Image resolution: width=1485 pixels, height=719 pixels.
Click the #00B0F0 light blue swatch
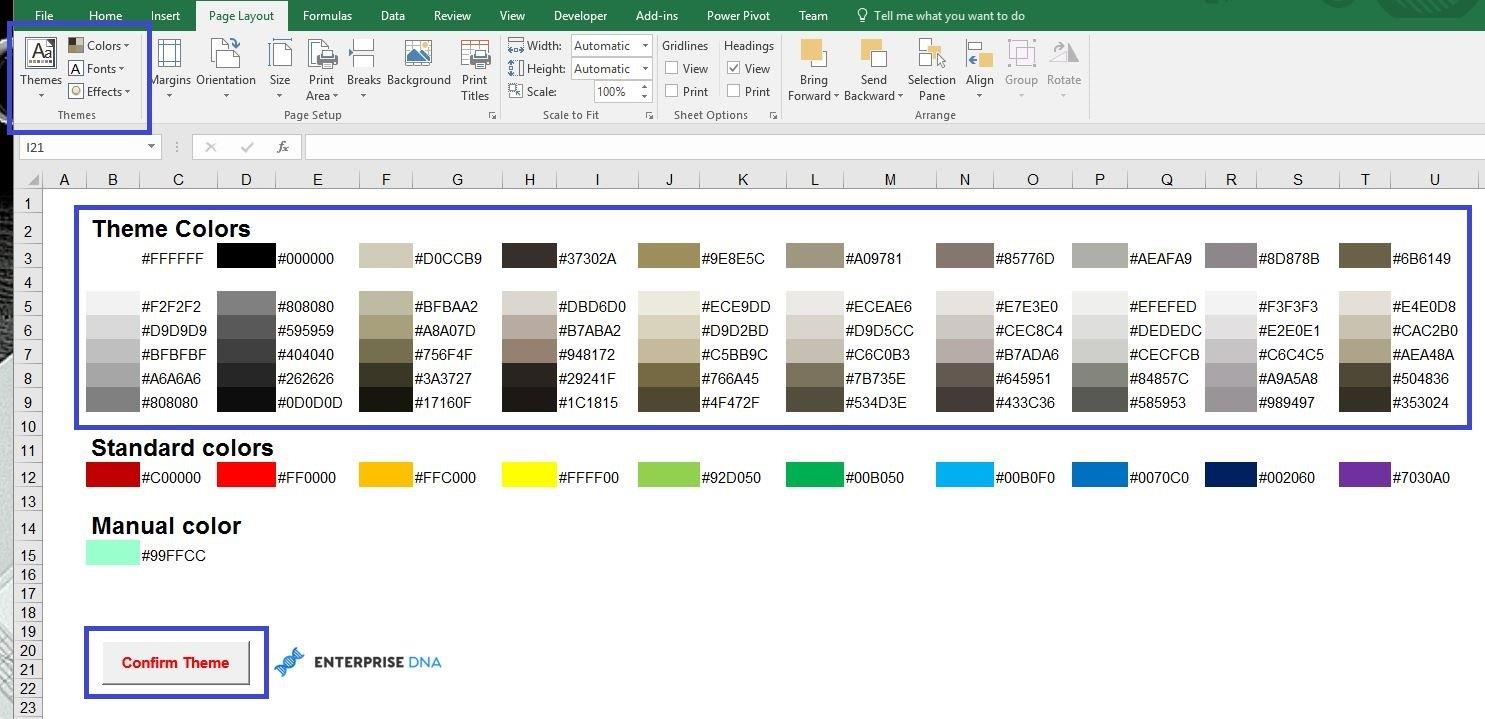pyautogui.click(x=965, y=475)
